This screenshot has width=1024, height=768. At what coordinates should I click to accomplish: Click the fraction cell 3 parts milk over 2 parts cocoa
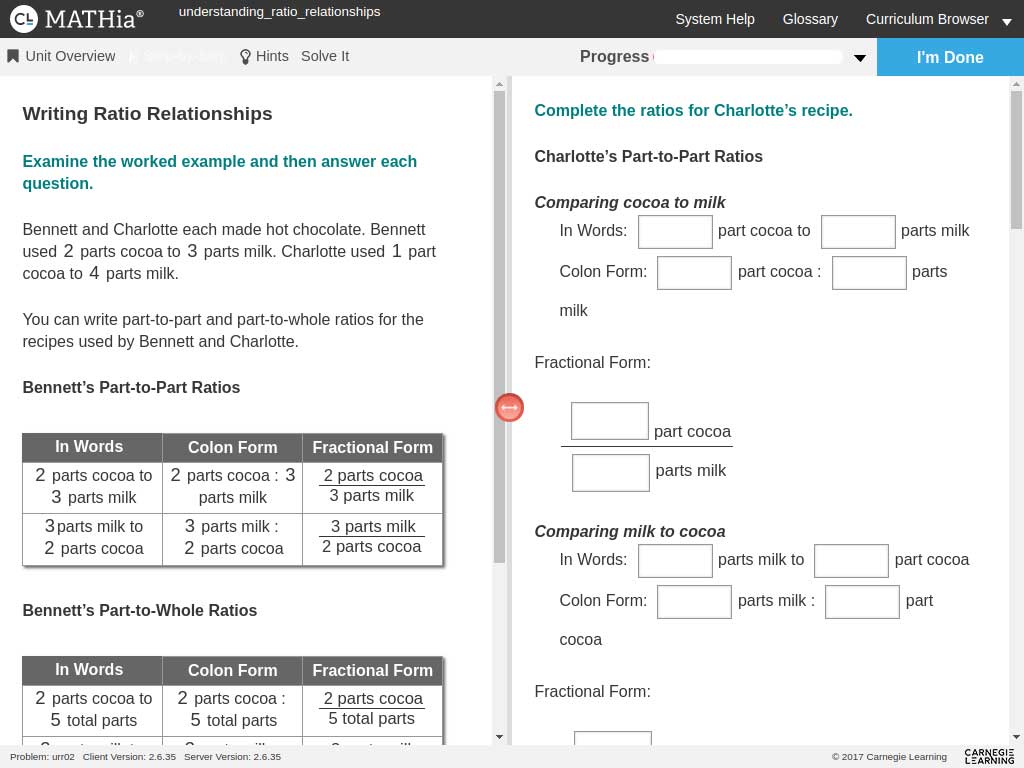[x=372, y=537]
